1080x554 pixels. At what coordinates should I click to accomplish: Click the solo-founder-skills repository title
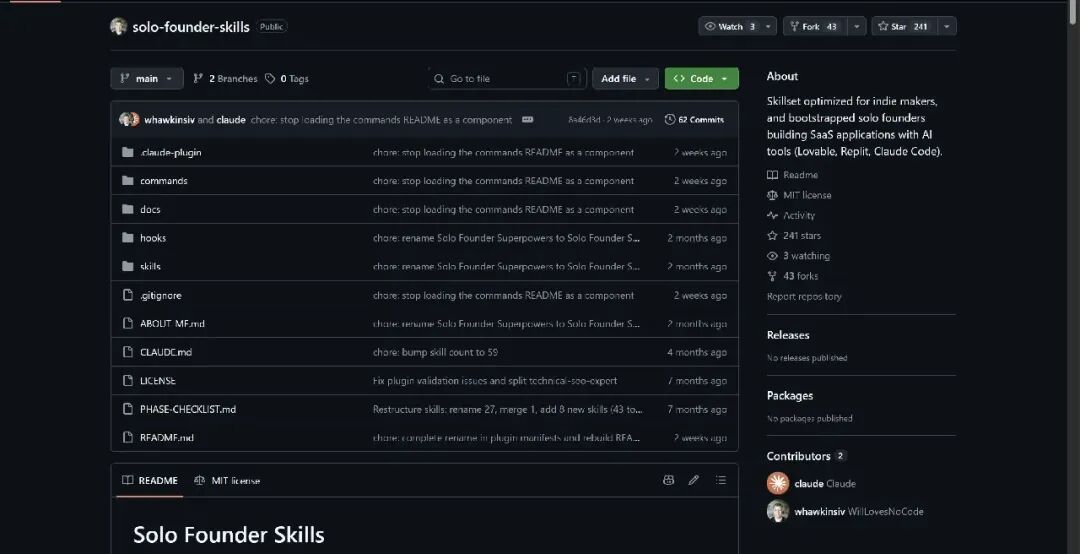tap(191, 27)
